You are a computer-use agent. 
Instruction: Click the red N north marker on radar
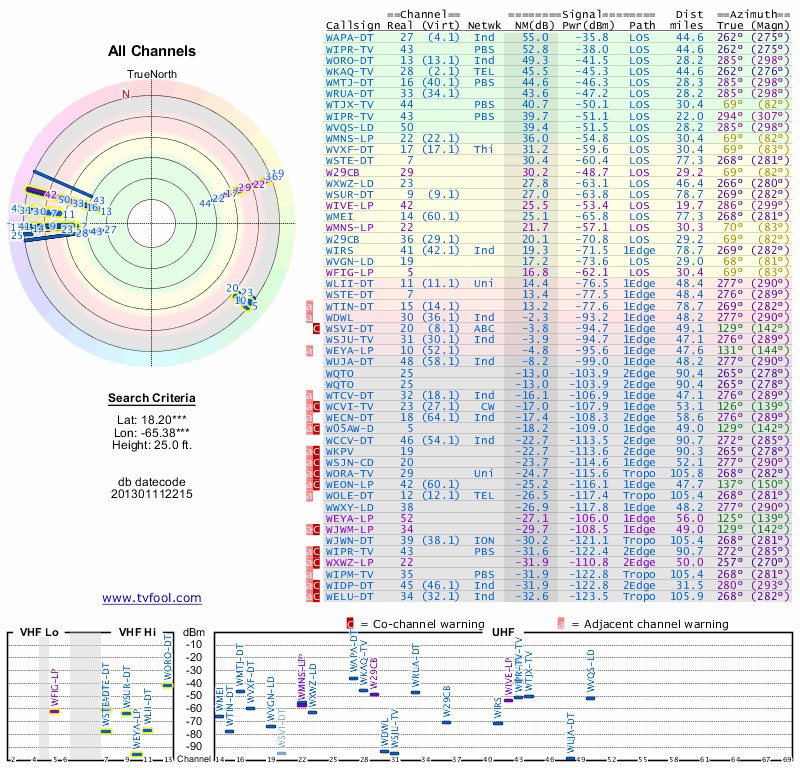point(126,94)
